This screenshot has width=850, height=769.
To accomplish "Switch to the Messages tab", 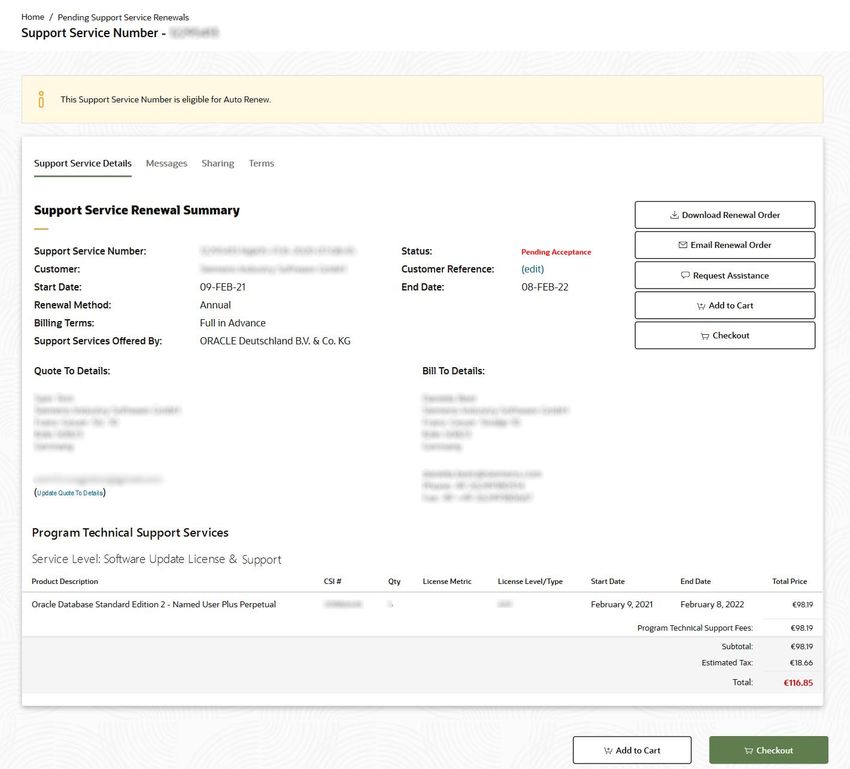I will [x=166, y=163].
